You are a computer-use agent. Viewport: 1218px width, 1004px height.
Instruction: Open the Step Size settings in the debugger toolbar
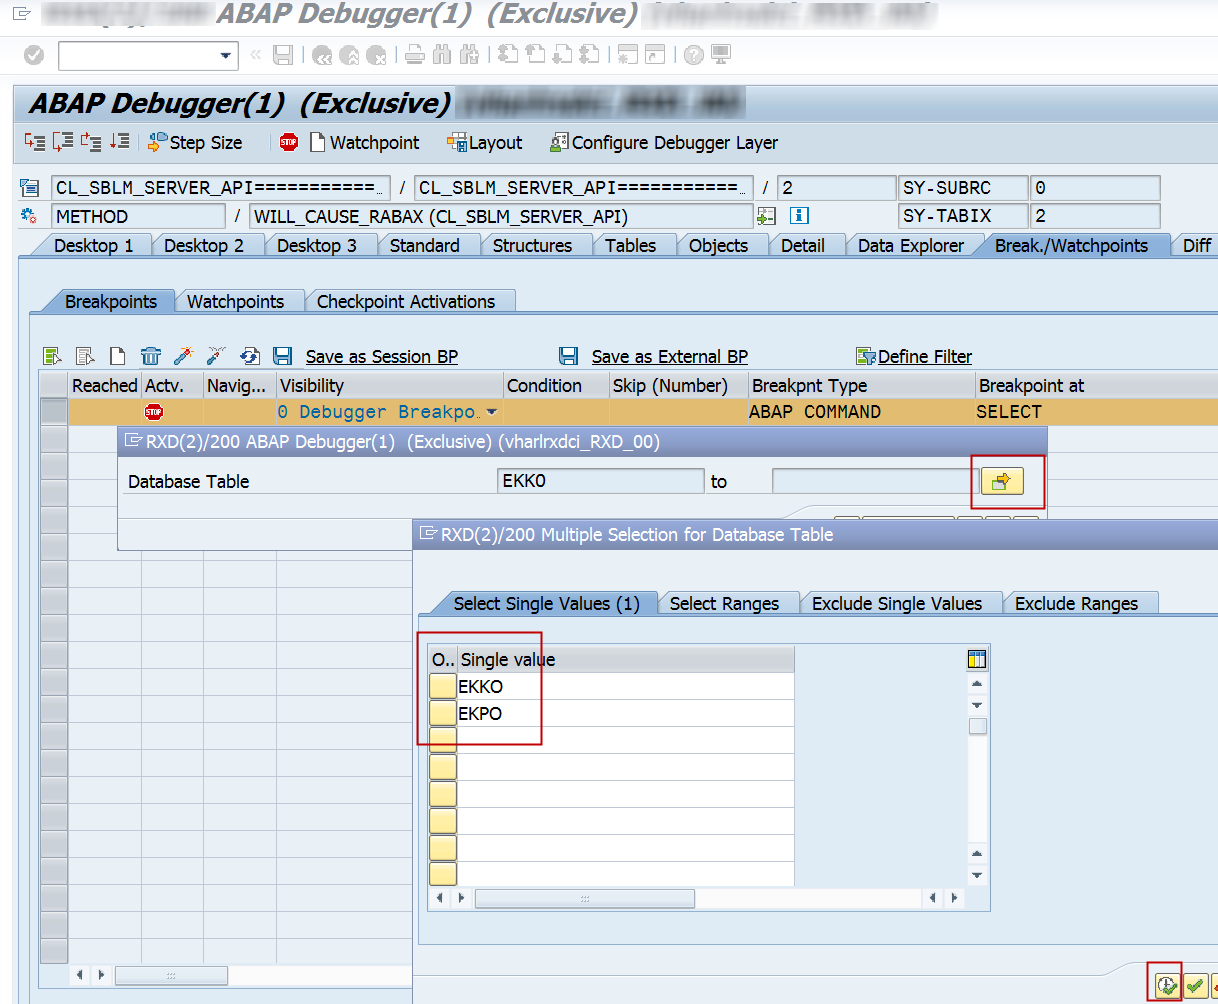[194, 142]
